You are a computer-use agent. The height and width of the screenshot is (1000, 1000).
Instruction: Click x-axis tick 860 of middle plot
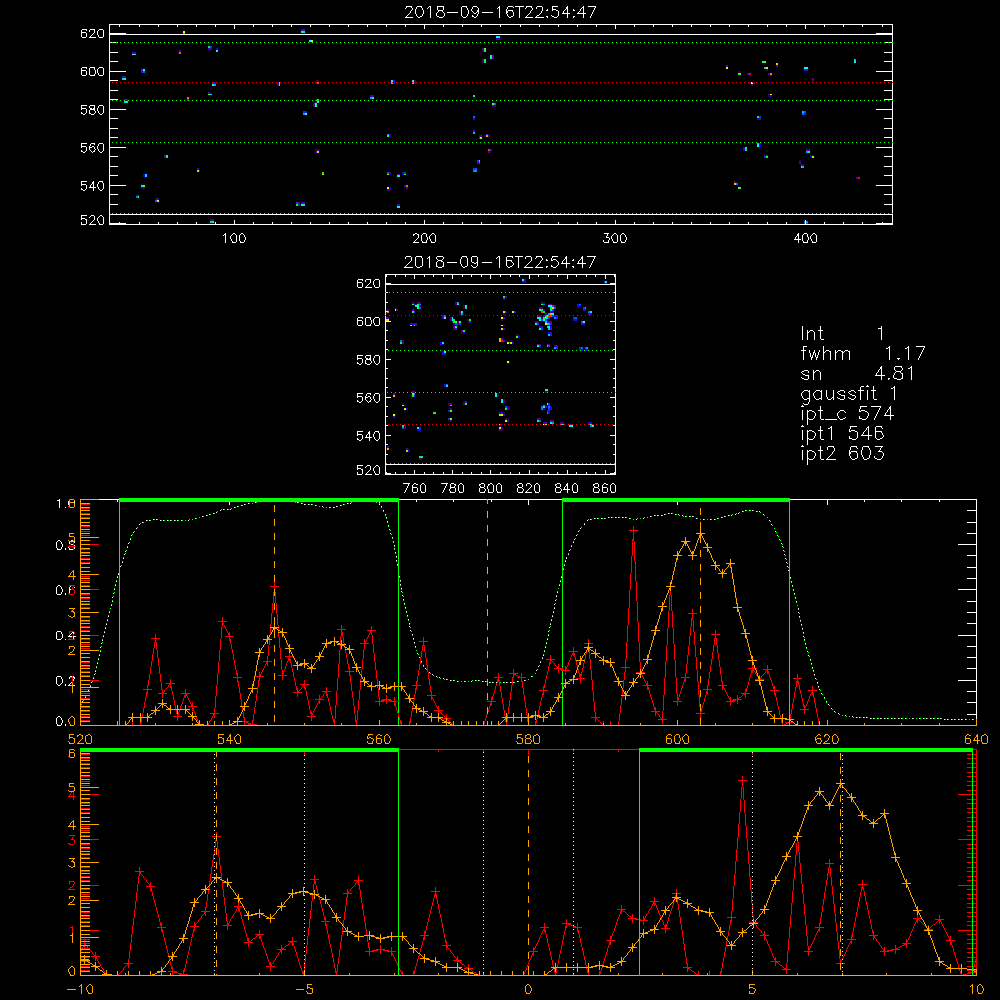point(605,489)
